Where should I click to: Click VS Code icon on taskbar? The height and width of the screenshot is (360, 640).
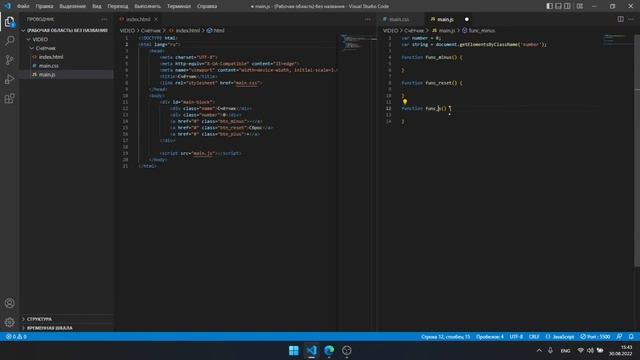[x=311, y=350]
